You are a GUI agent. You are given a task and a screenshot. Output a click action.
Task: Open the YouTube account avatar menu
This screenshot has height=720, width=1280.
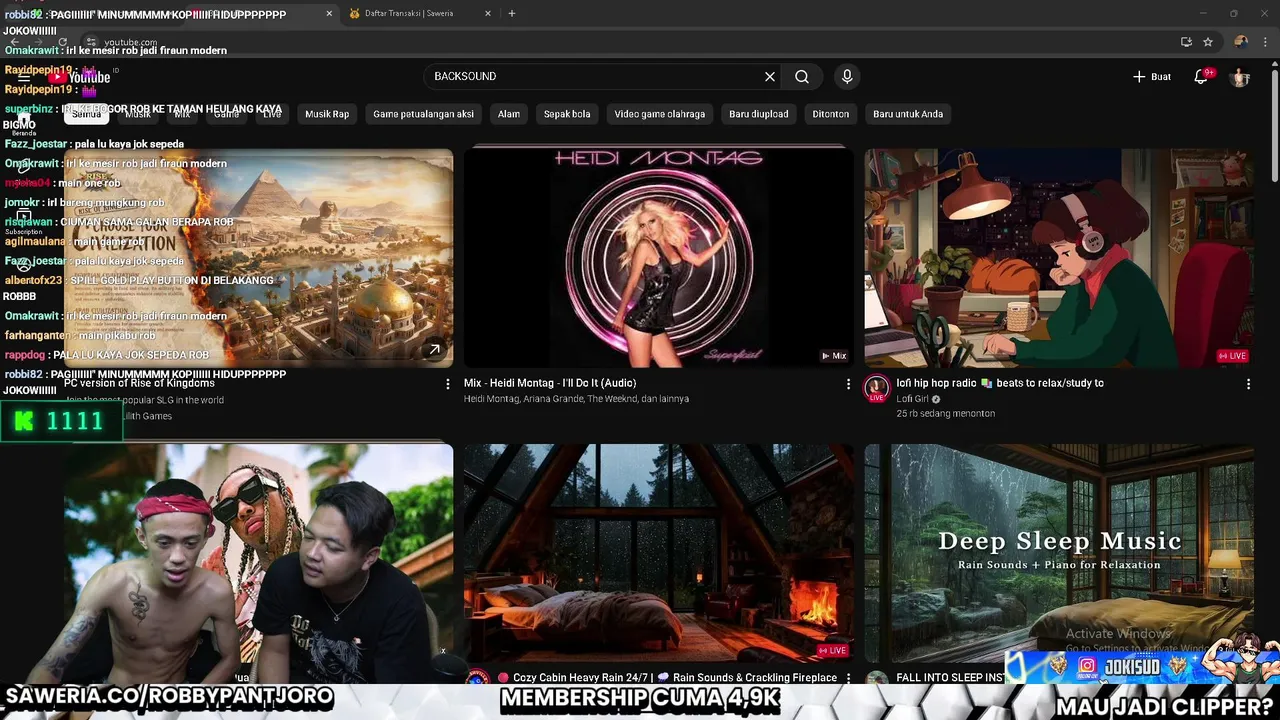(1240, 77)
